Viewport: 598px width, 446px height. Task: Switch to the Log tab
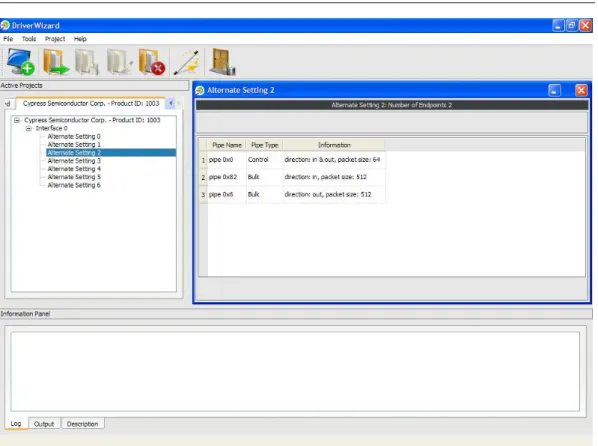(x=16, y=423)
